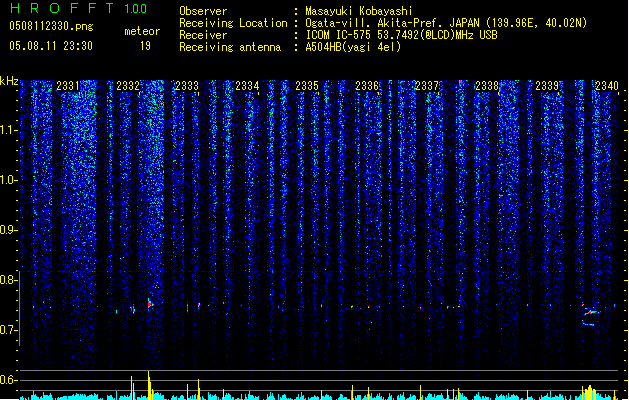Click the Observer label
Viewport: 629px width, 400px height.
[203, 11]
